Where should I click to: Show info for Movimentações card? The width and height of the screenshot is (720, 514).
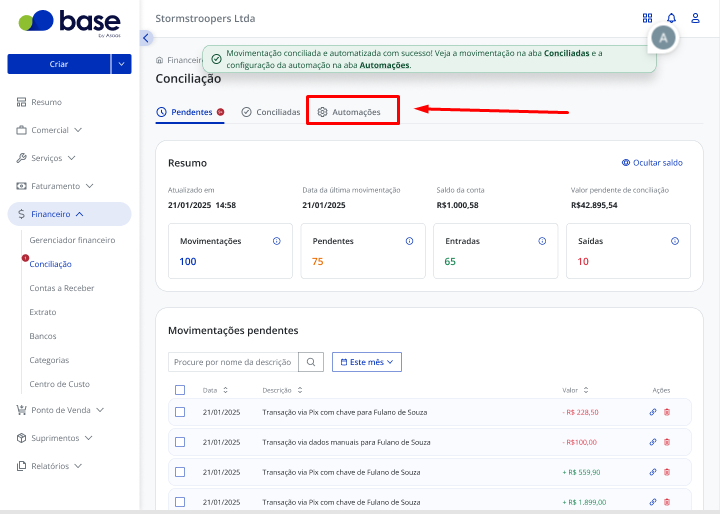pos(276,241)
